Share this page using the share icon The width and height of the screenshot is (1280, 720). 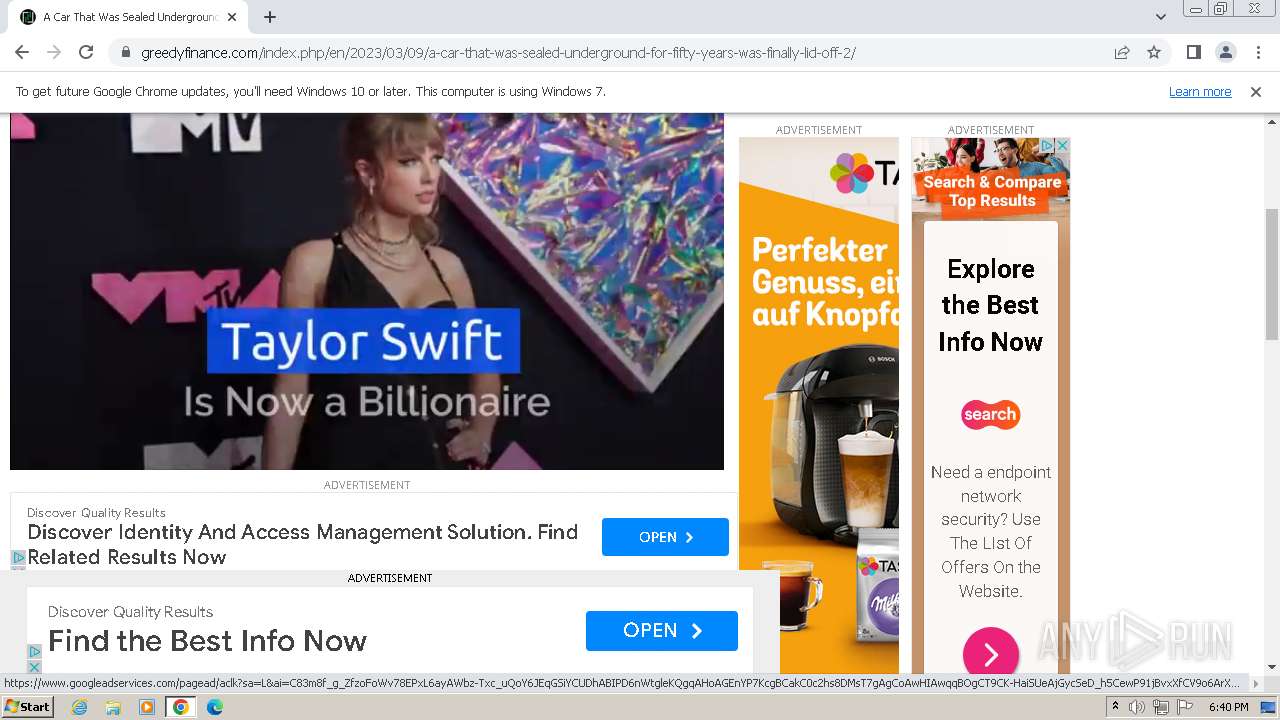(x=1122, y=52)
